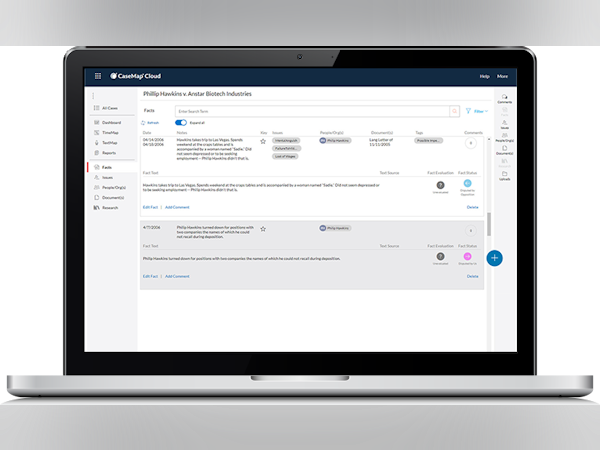600x450 pixels.
Task: Click Philip Hawkins chip in the second fact
Action: (335, 228)
